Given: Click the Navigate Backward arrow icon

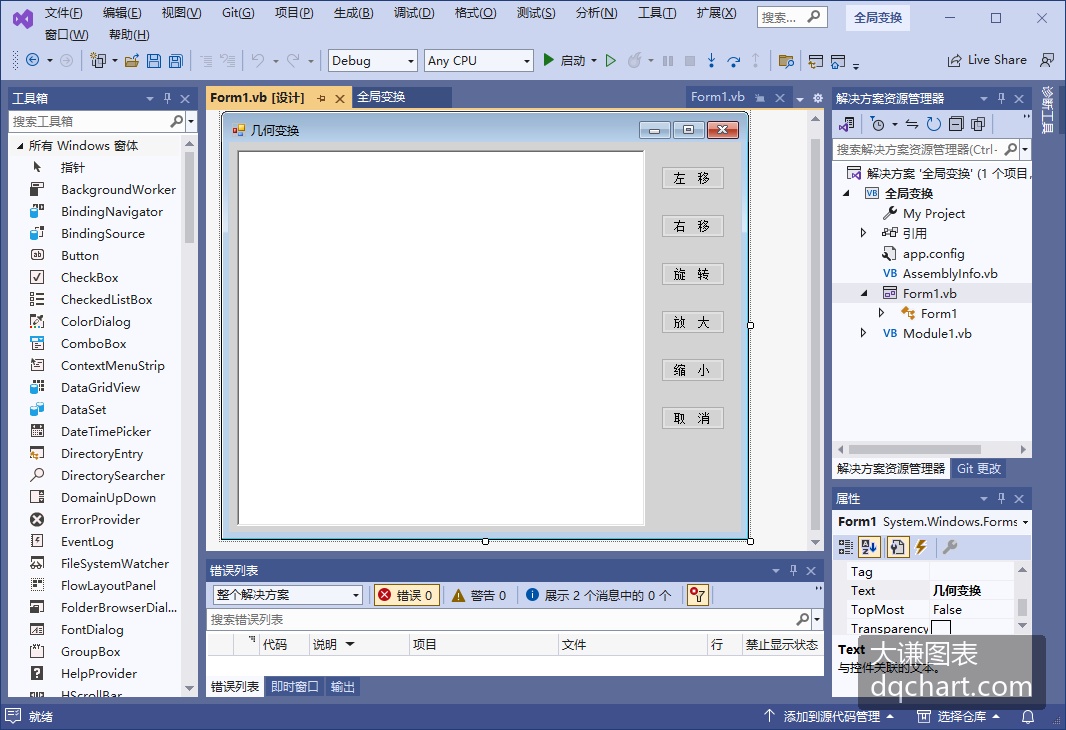Looking at the screenshot, I should coord(32,60).
